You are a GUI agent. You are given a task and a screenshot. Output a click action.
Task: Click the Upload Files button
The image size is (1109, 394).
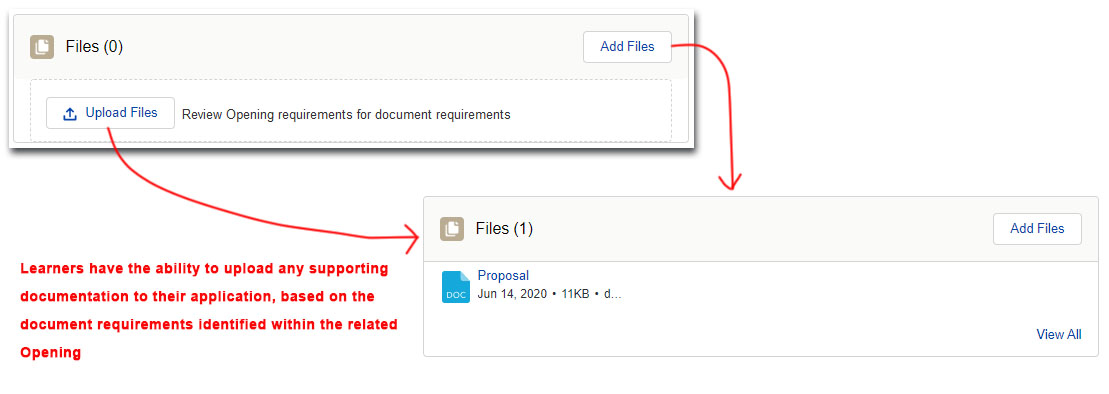click(x=110, y=113)
